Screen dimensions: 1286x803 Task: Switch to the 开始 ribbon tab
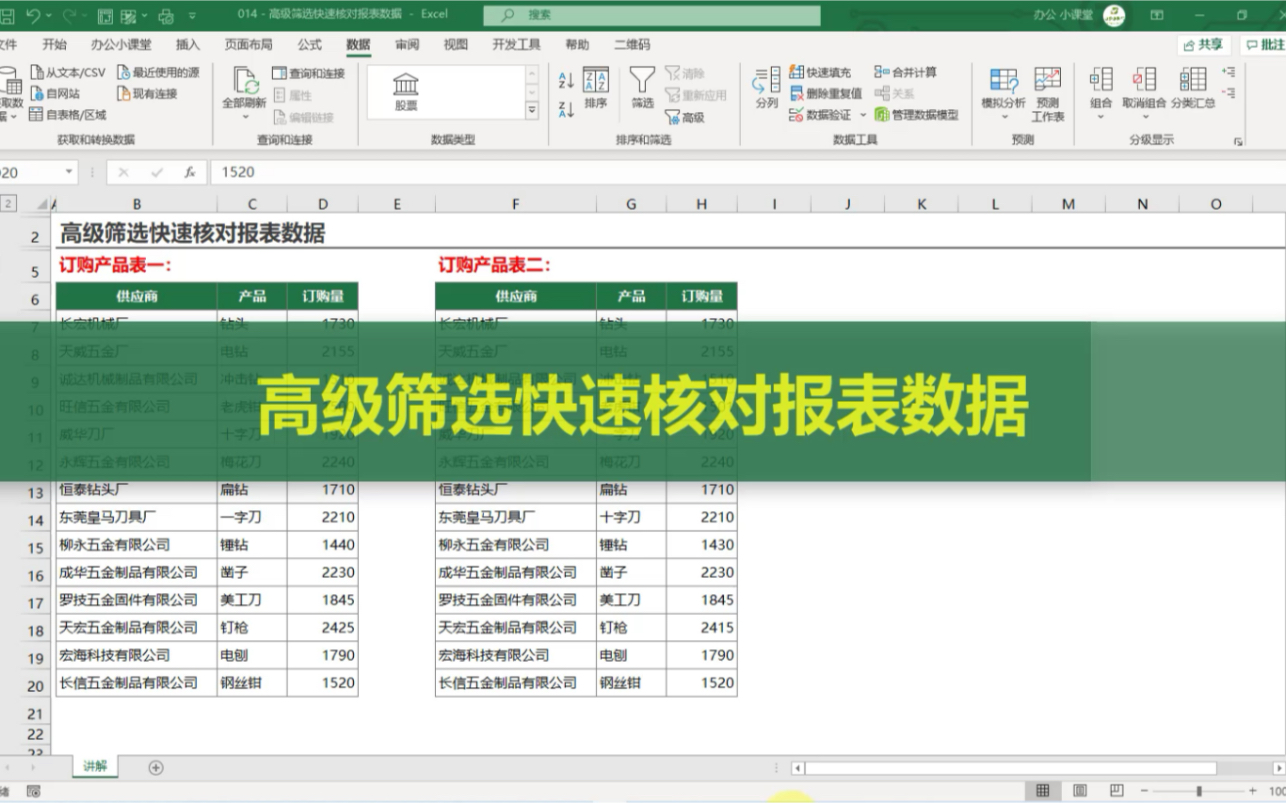pyautogui.click(x=55, y=45)
